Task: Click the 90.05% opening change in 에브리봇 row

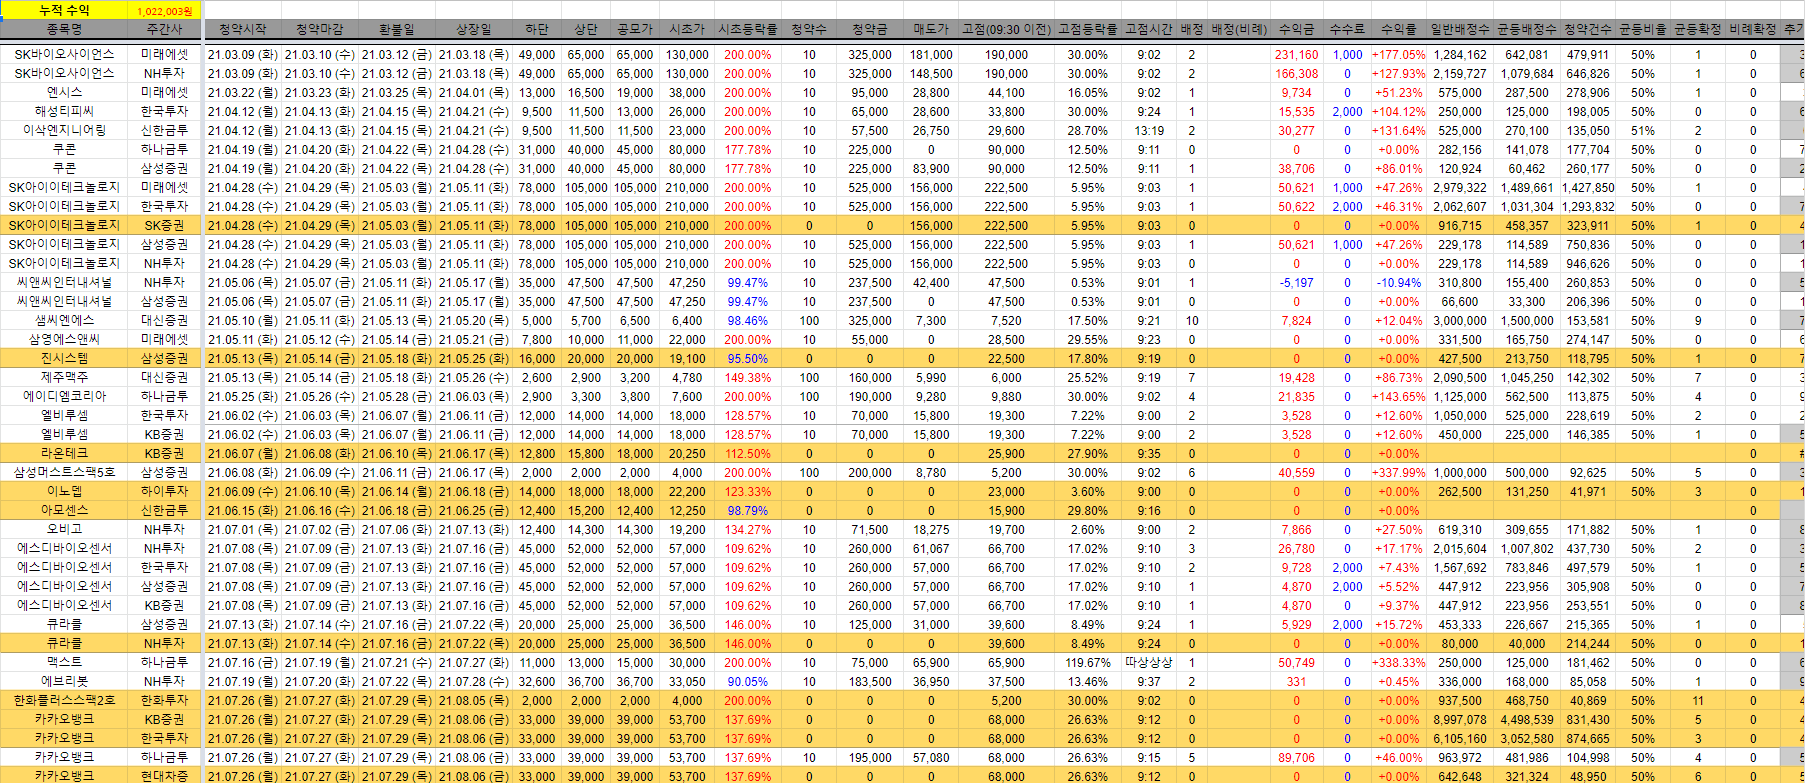Action: pyautogui.click(x=747, y=681)
